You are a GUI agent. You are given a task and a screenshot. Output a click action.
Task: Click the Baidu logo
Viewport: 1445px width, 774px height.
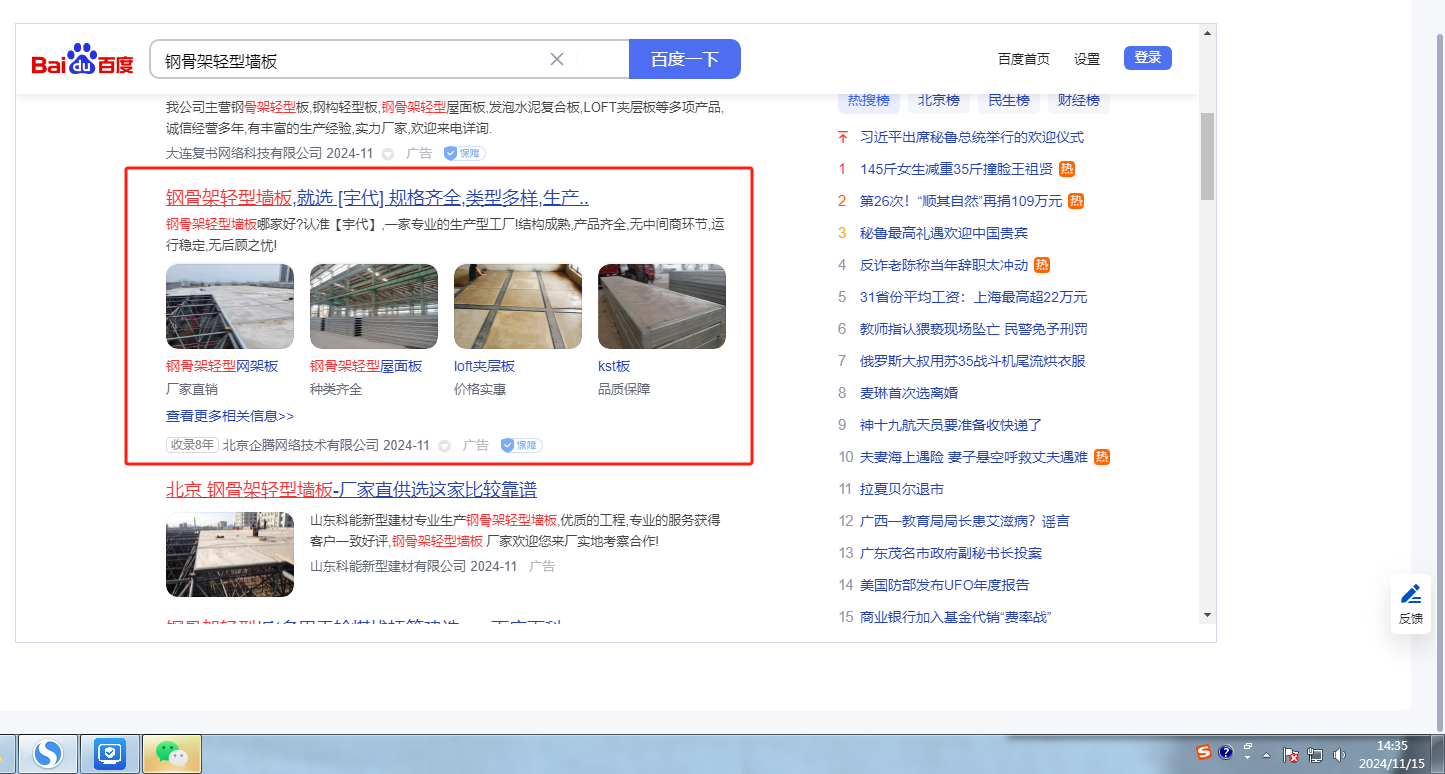click(x=82, y=60)
